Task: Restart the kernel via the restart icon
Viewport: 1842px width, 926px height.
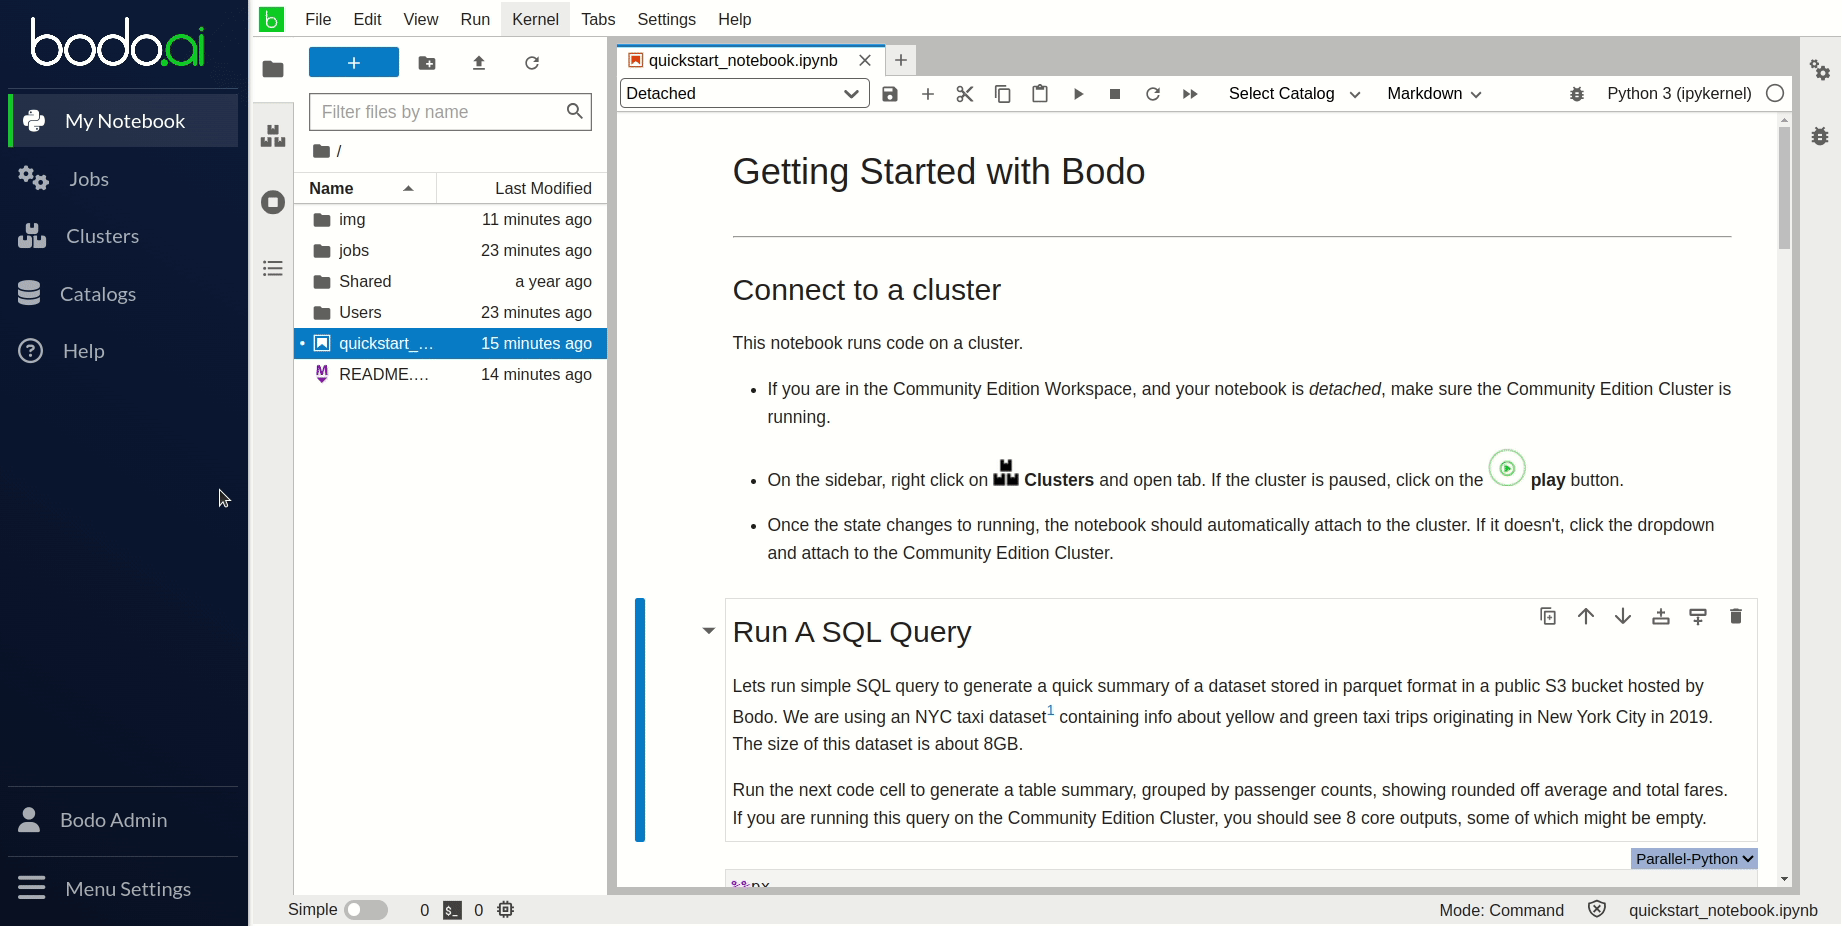Action: click(1153, 93)
